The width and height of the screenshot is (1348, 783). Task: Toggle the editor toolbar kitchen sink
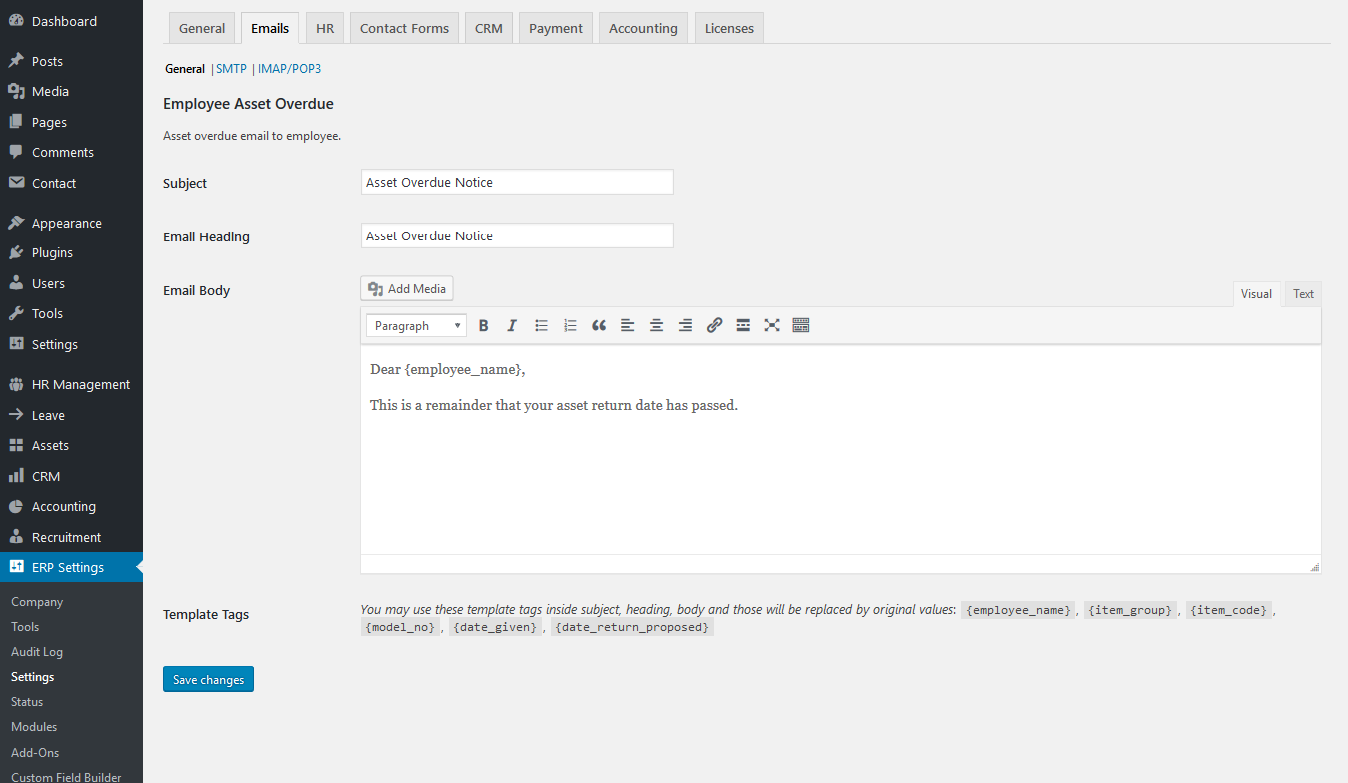pos(801,325)
